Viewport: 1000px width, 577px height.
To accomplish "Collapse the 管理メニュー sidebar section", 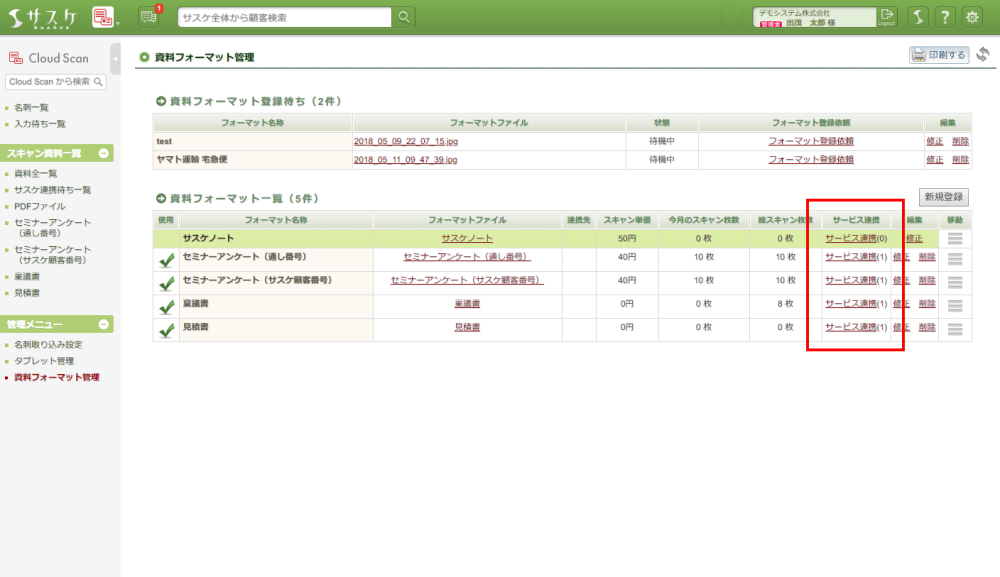I will coord(104,324).
